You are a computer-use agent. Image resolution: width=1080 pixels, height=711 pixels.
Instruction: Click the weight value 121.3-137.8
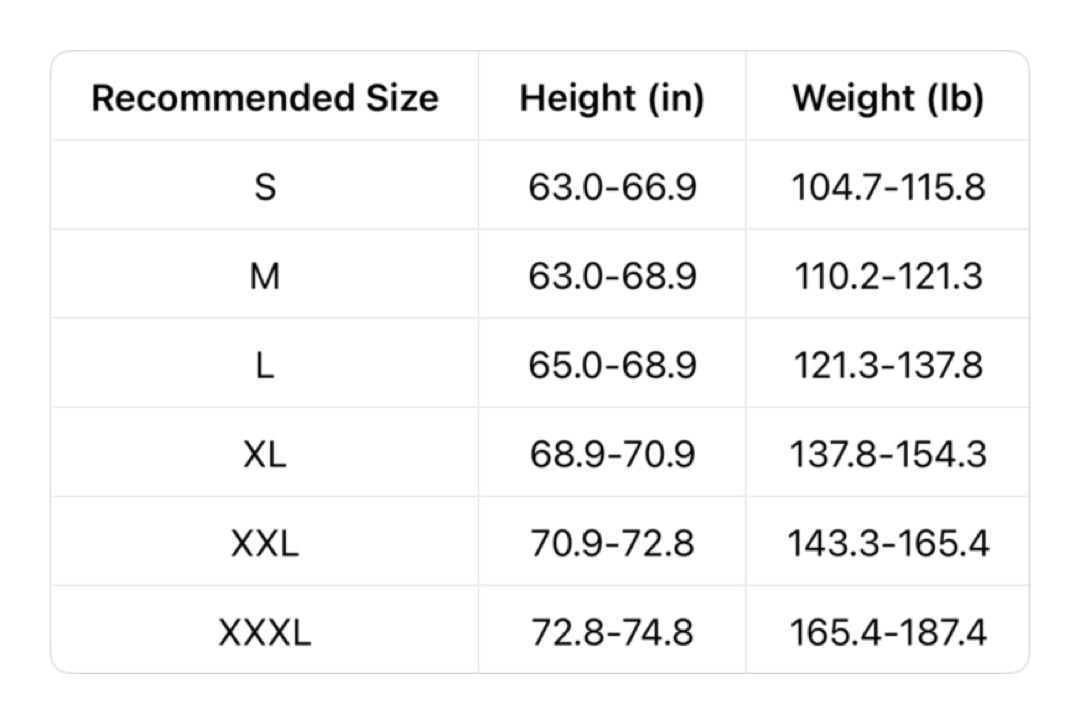pos(888,365)
